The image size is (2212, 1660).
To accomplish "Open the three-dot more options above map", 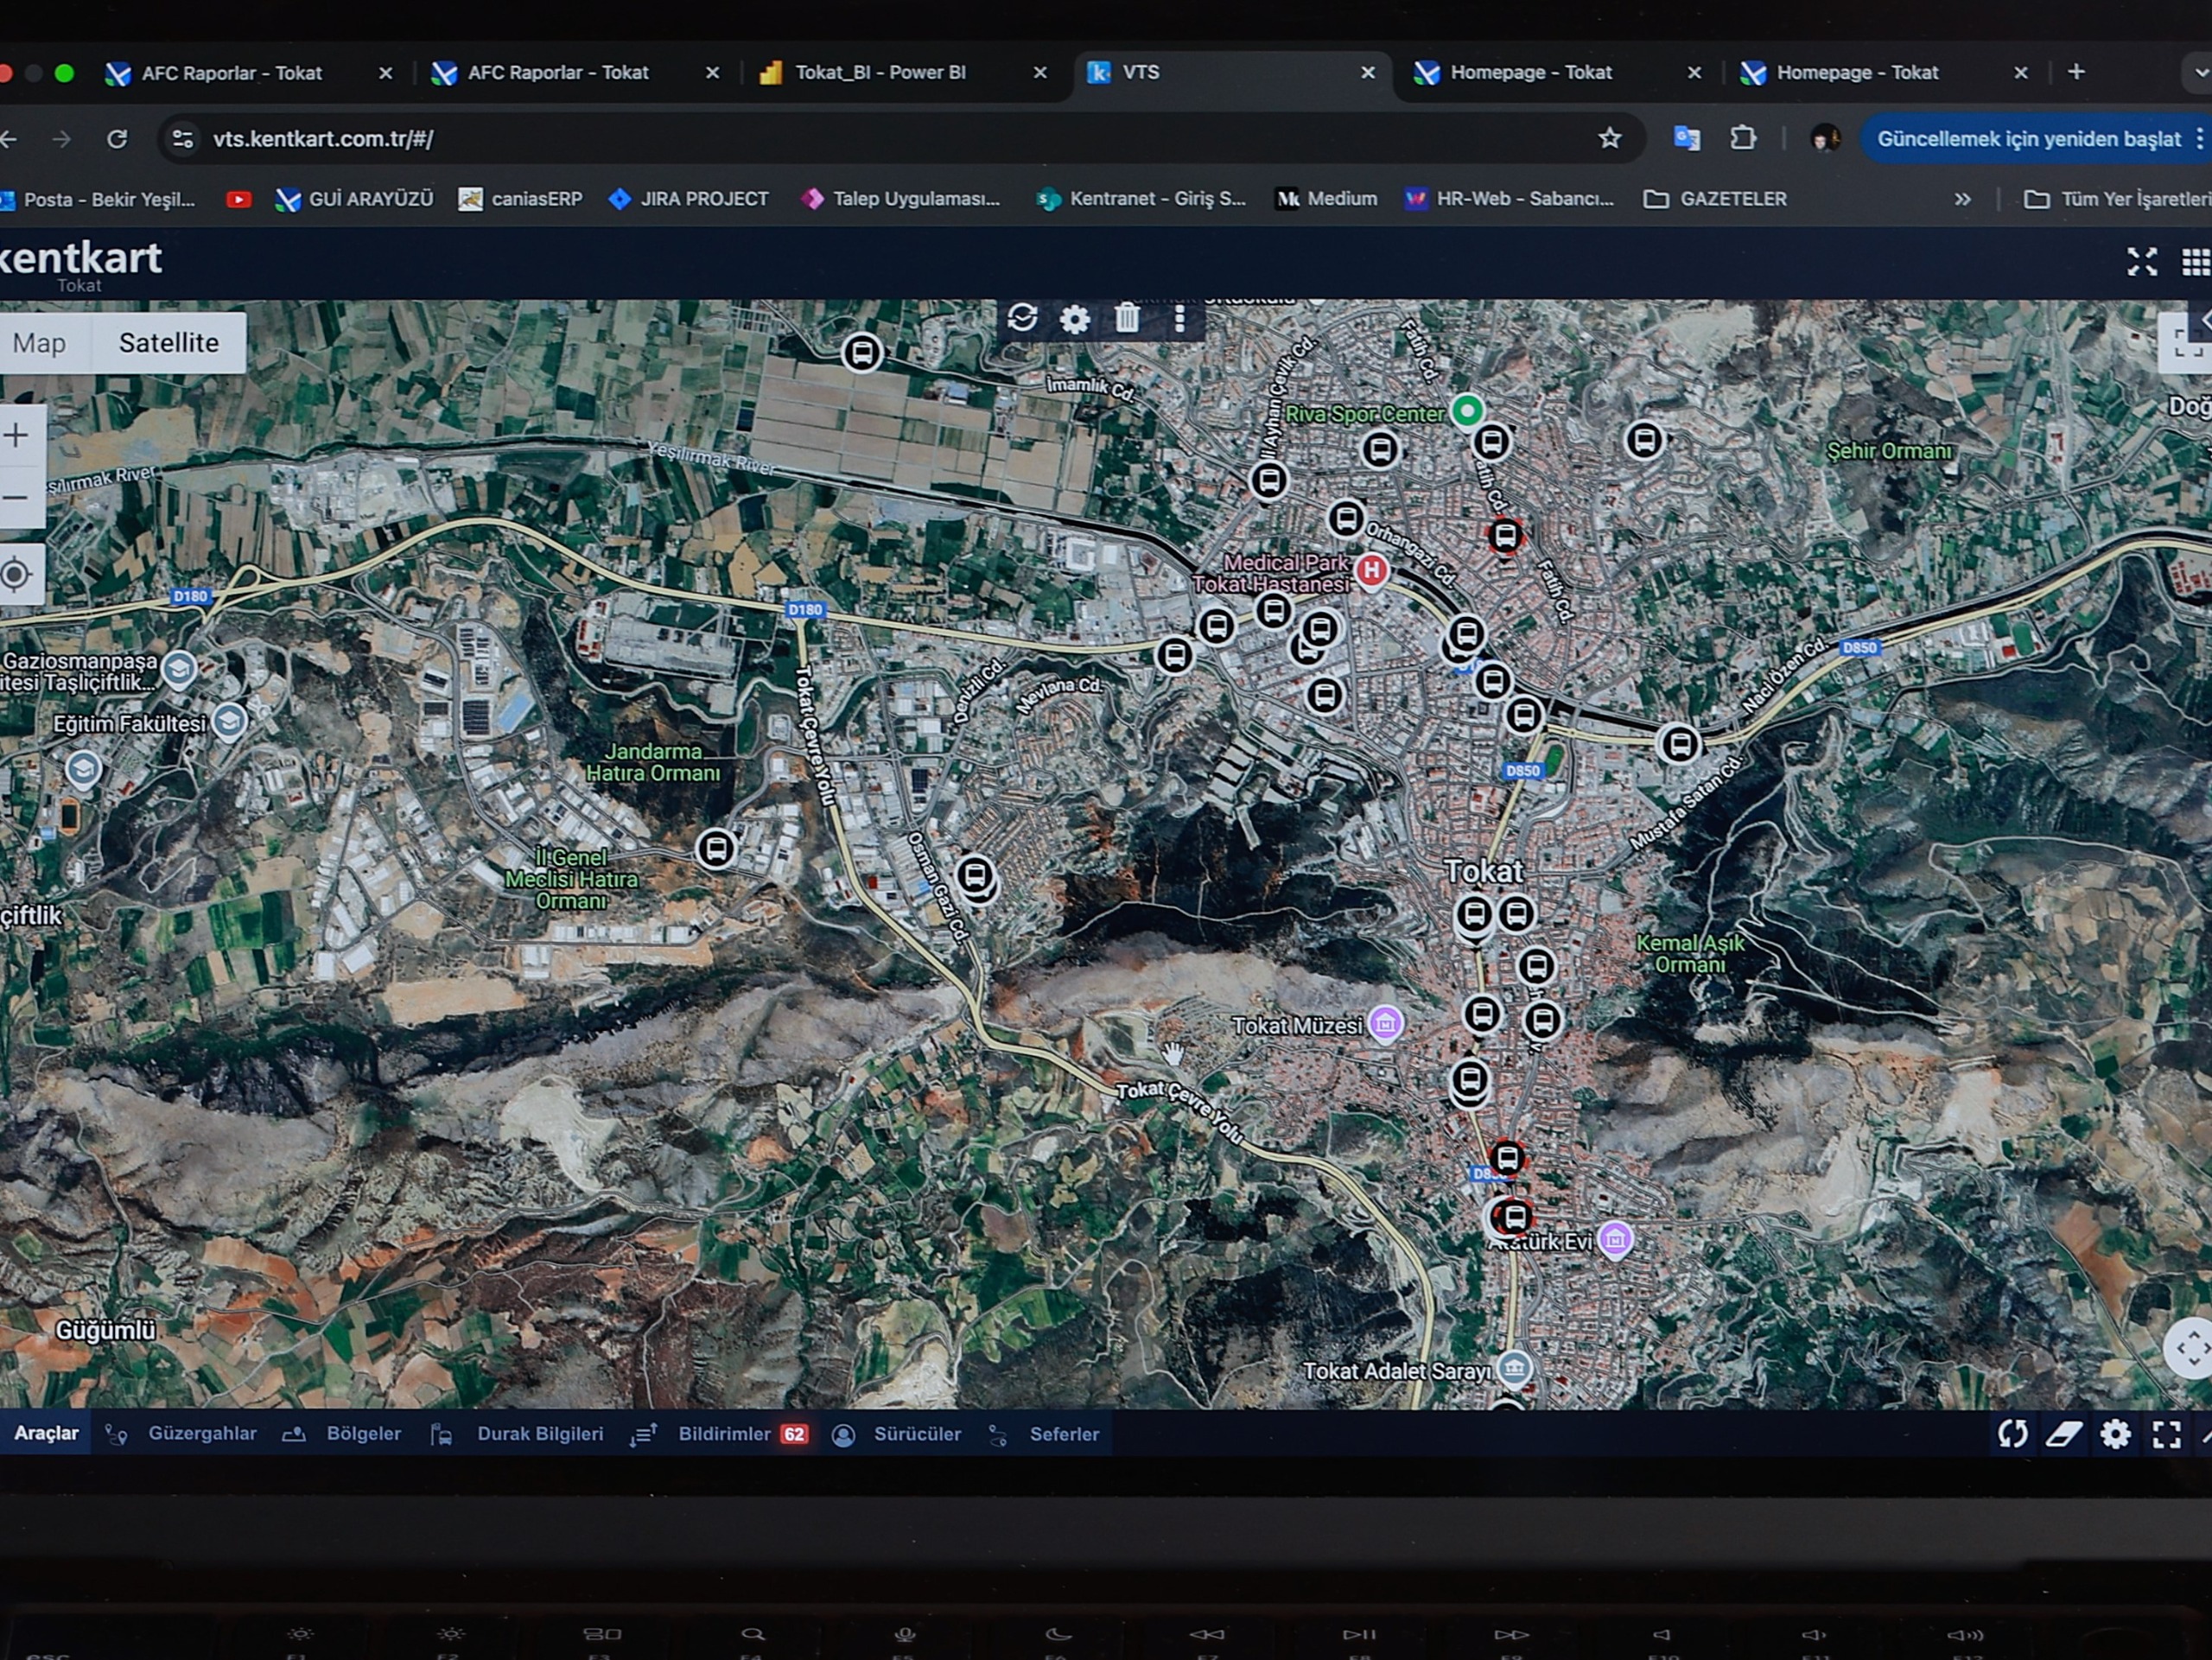I will click(1180, 318).
